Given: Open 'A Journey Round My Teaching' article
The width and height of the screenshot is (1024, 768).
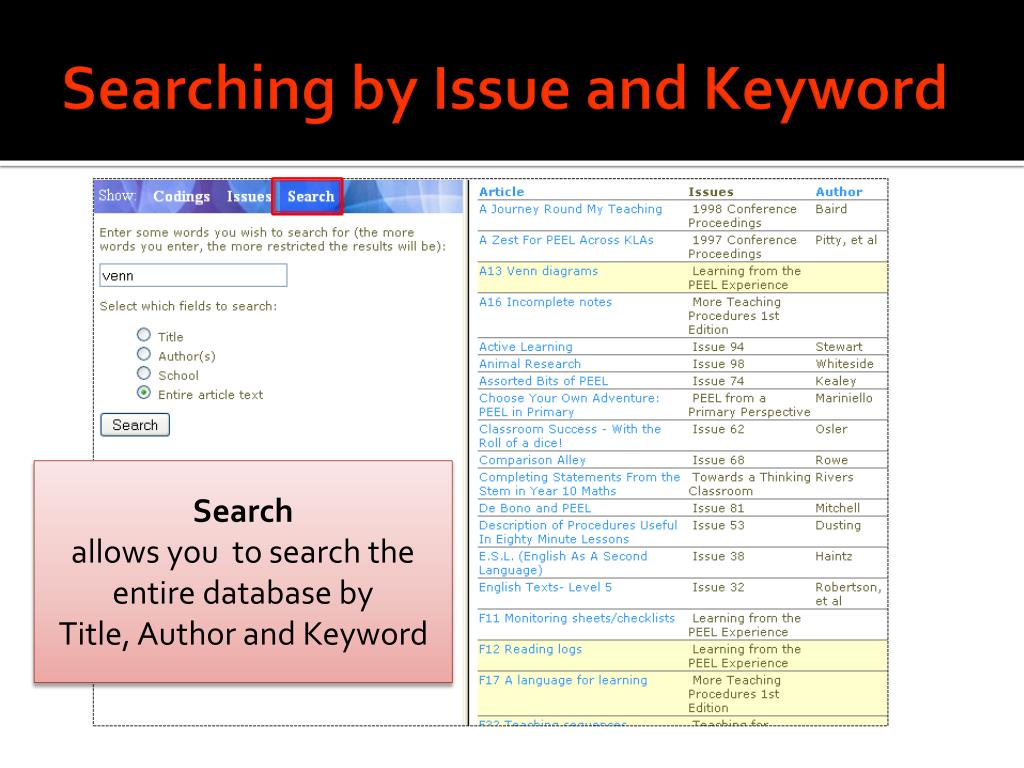Looking at the screenshot, I should (570, 209).
